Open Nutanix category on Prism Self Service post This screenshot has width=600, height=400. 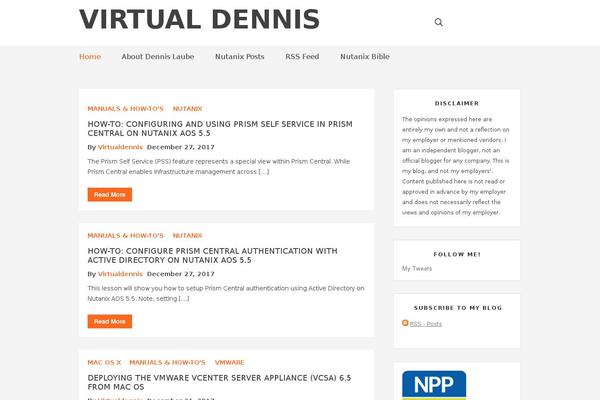click(188, 109)
